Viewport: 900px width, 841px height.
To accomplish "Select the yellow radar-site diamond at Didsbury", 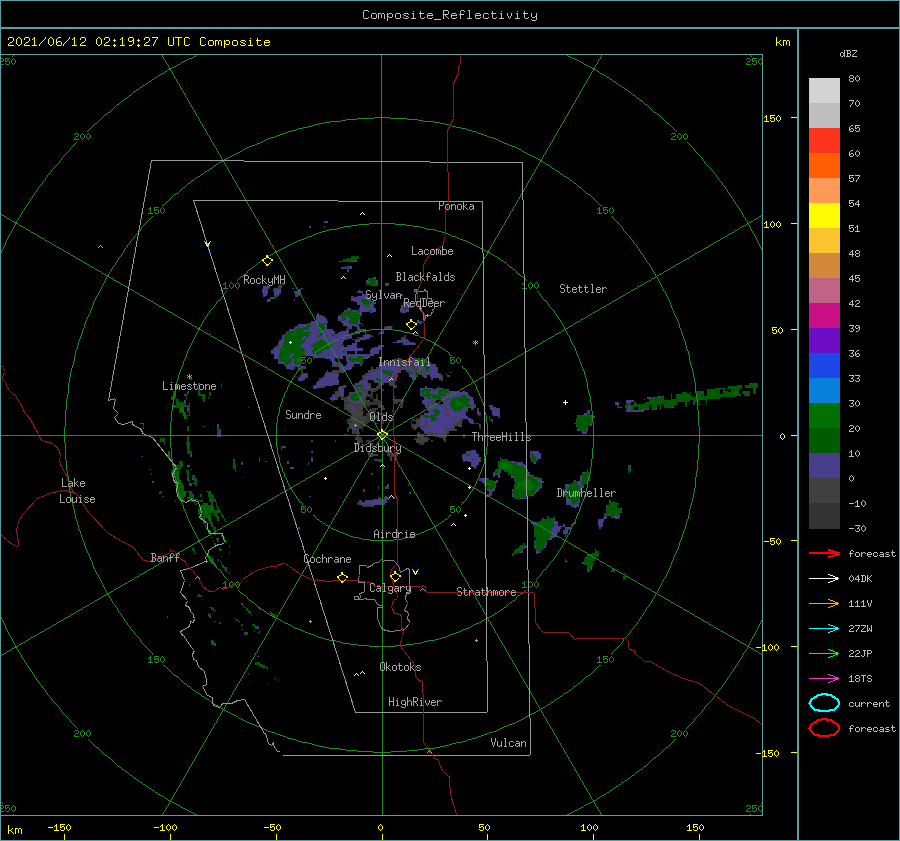I will point(382,435).
